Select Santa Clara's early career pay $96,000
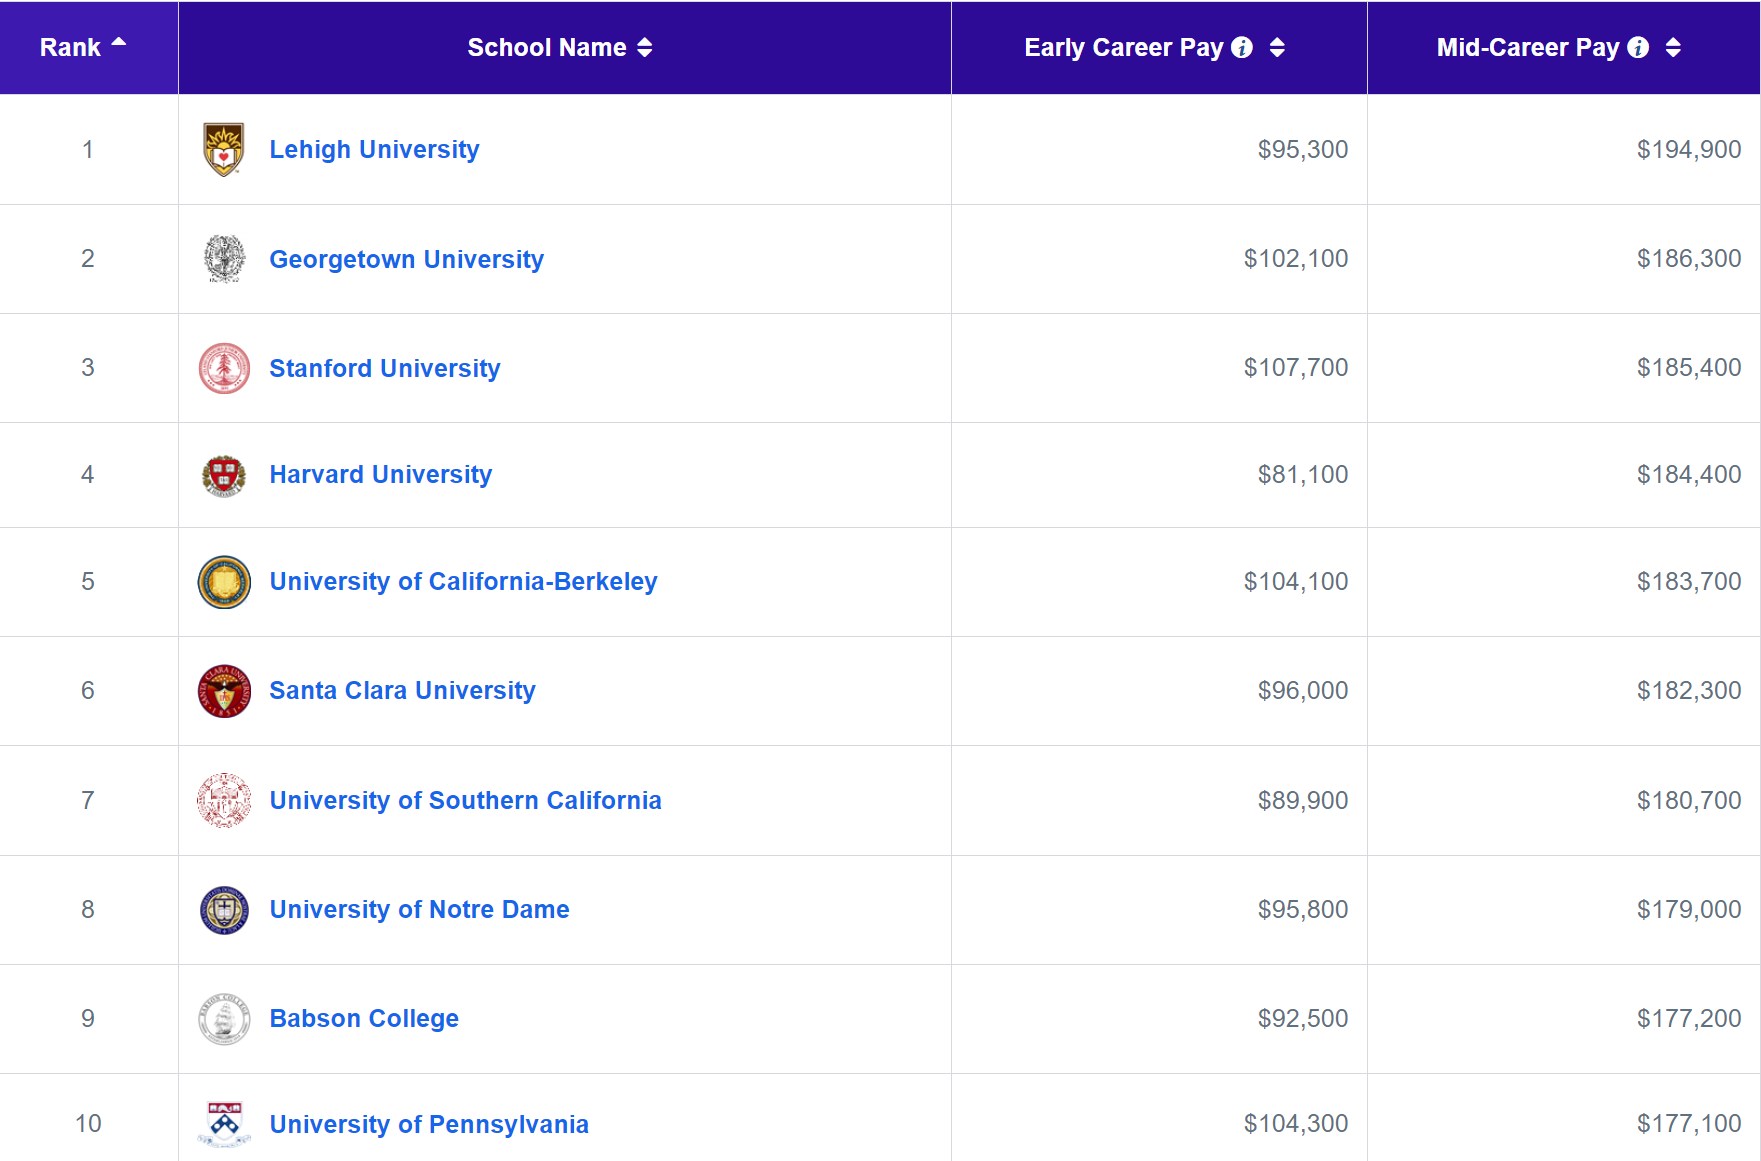 pyautogui.click(x=1302, y=690)
